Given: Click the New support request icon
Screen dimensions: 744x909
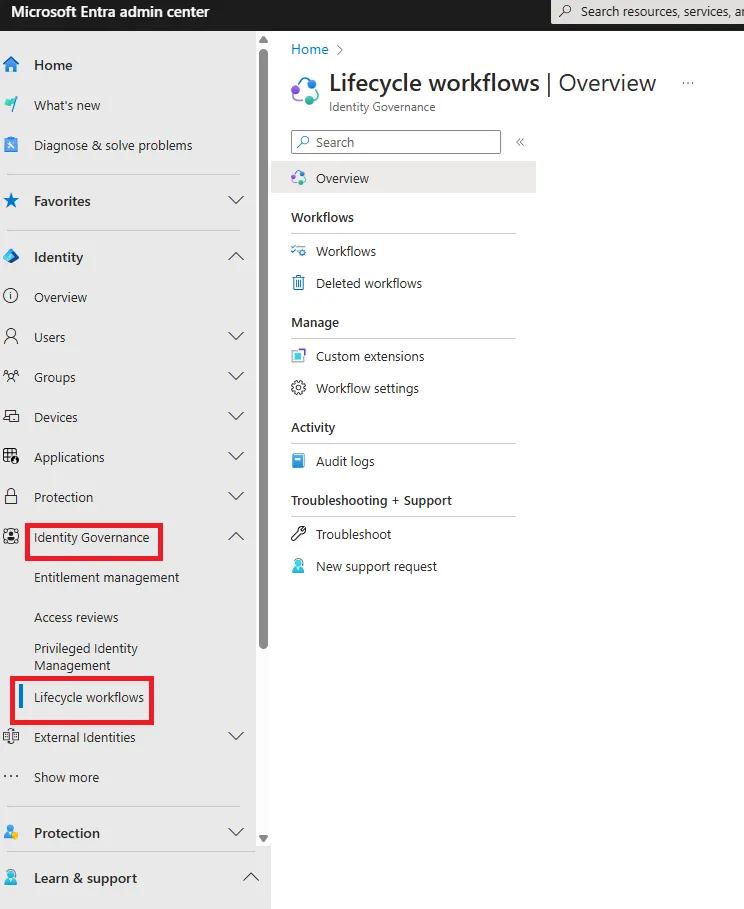Looking at the screenshot, I should (x=298, y=566).
